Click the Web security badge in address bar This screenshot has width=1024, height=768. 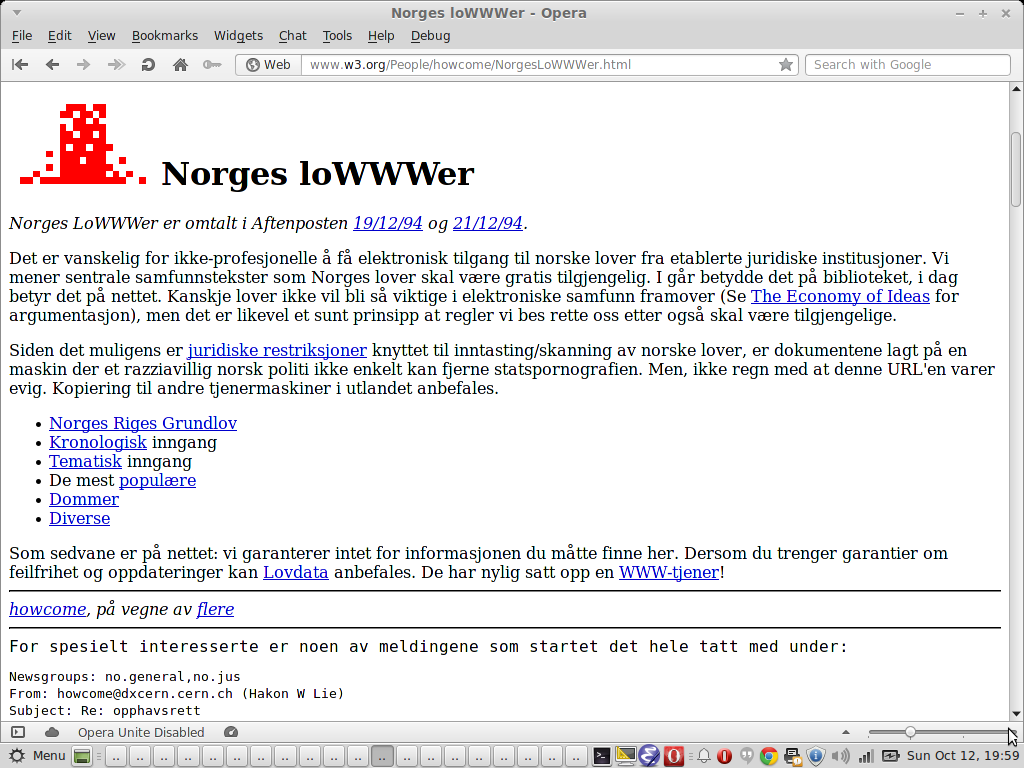(268, 65)
